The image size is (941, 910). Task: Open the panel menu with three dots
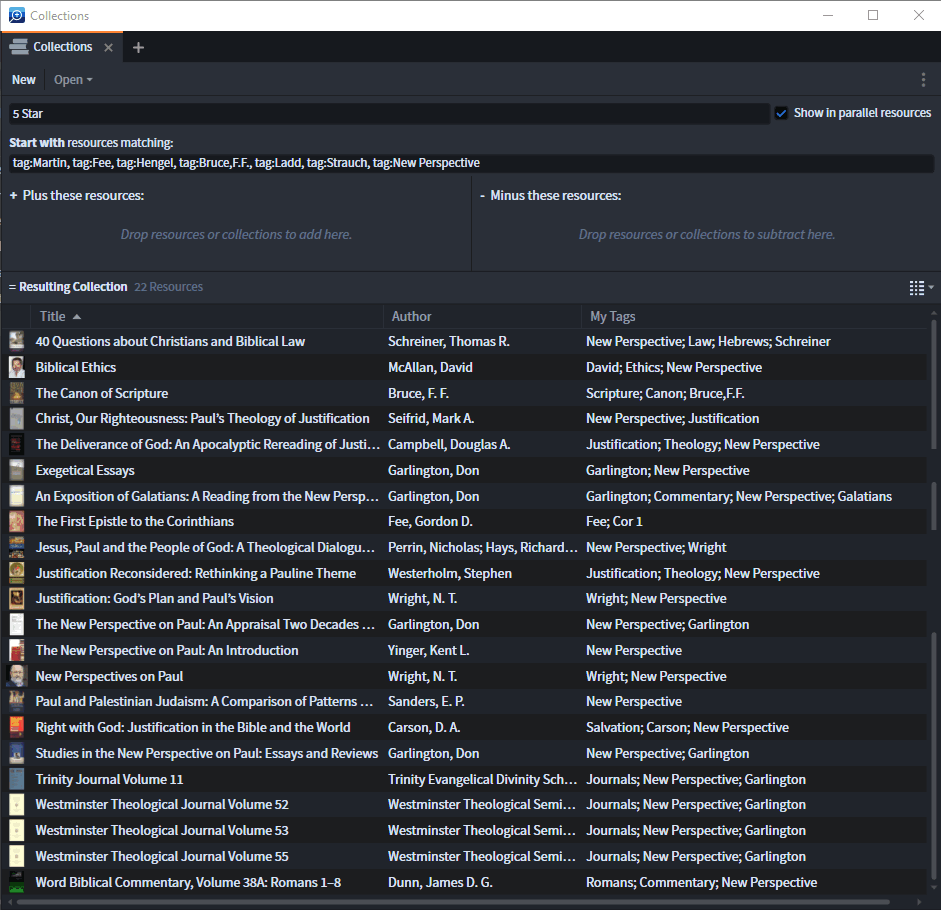(923, 80)
